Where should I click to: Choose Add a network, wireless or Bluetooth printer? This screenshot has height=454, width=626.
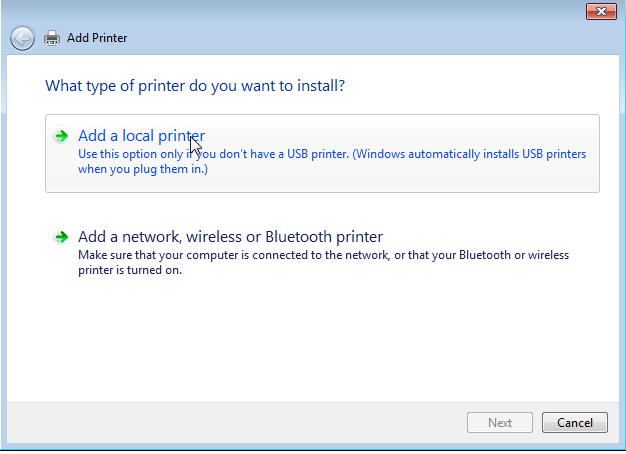322,253
